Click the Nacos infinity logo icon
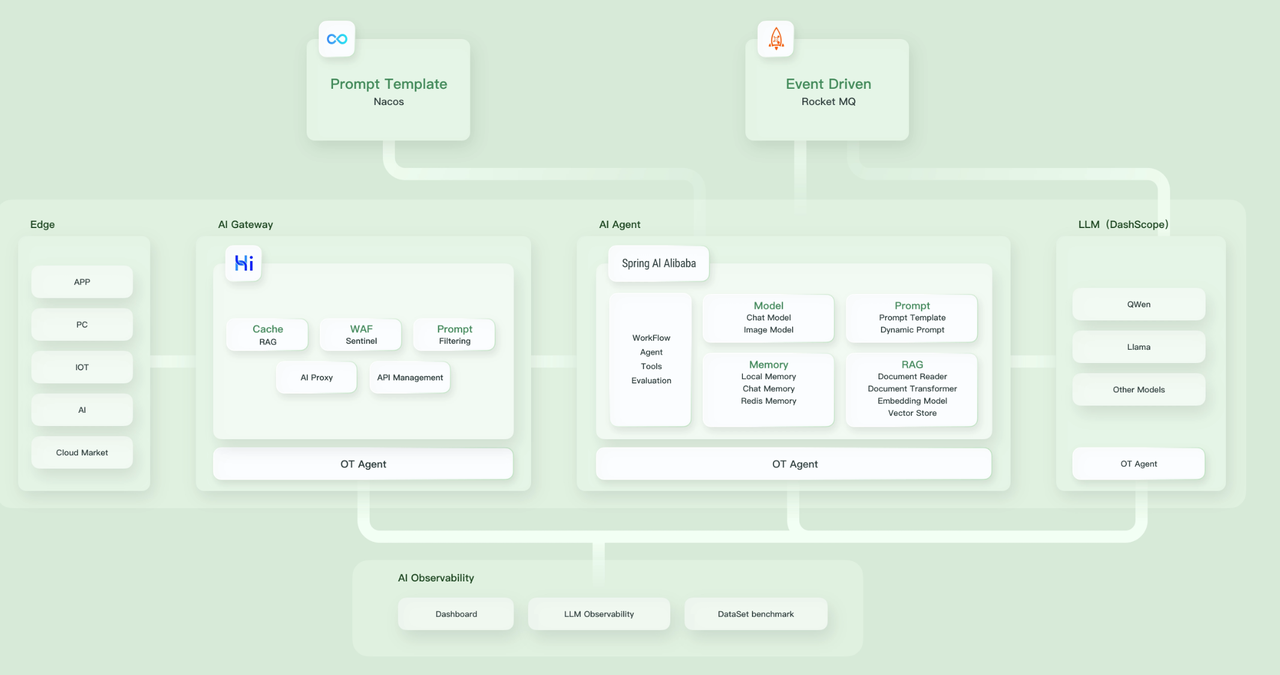Viewport: 1280px width, 675px height. click(x=337, y=39)
